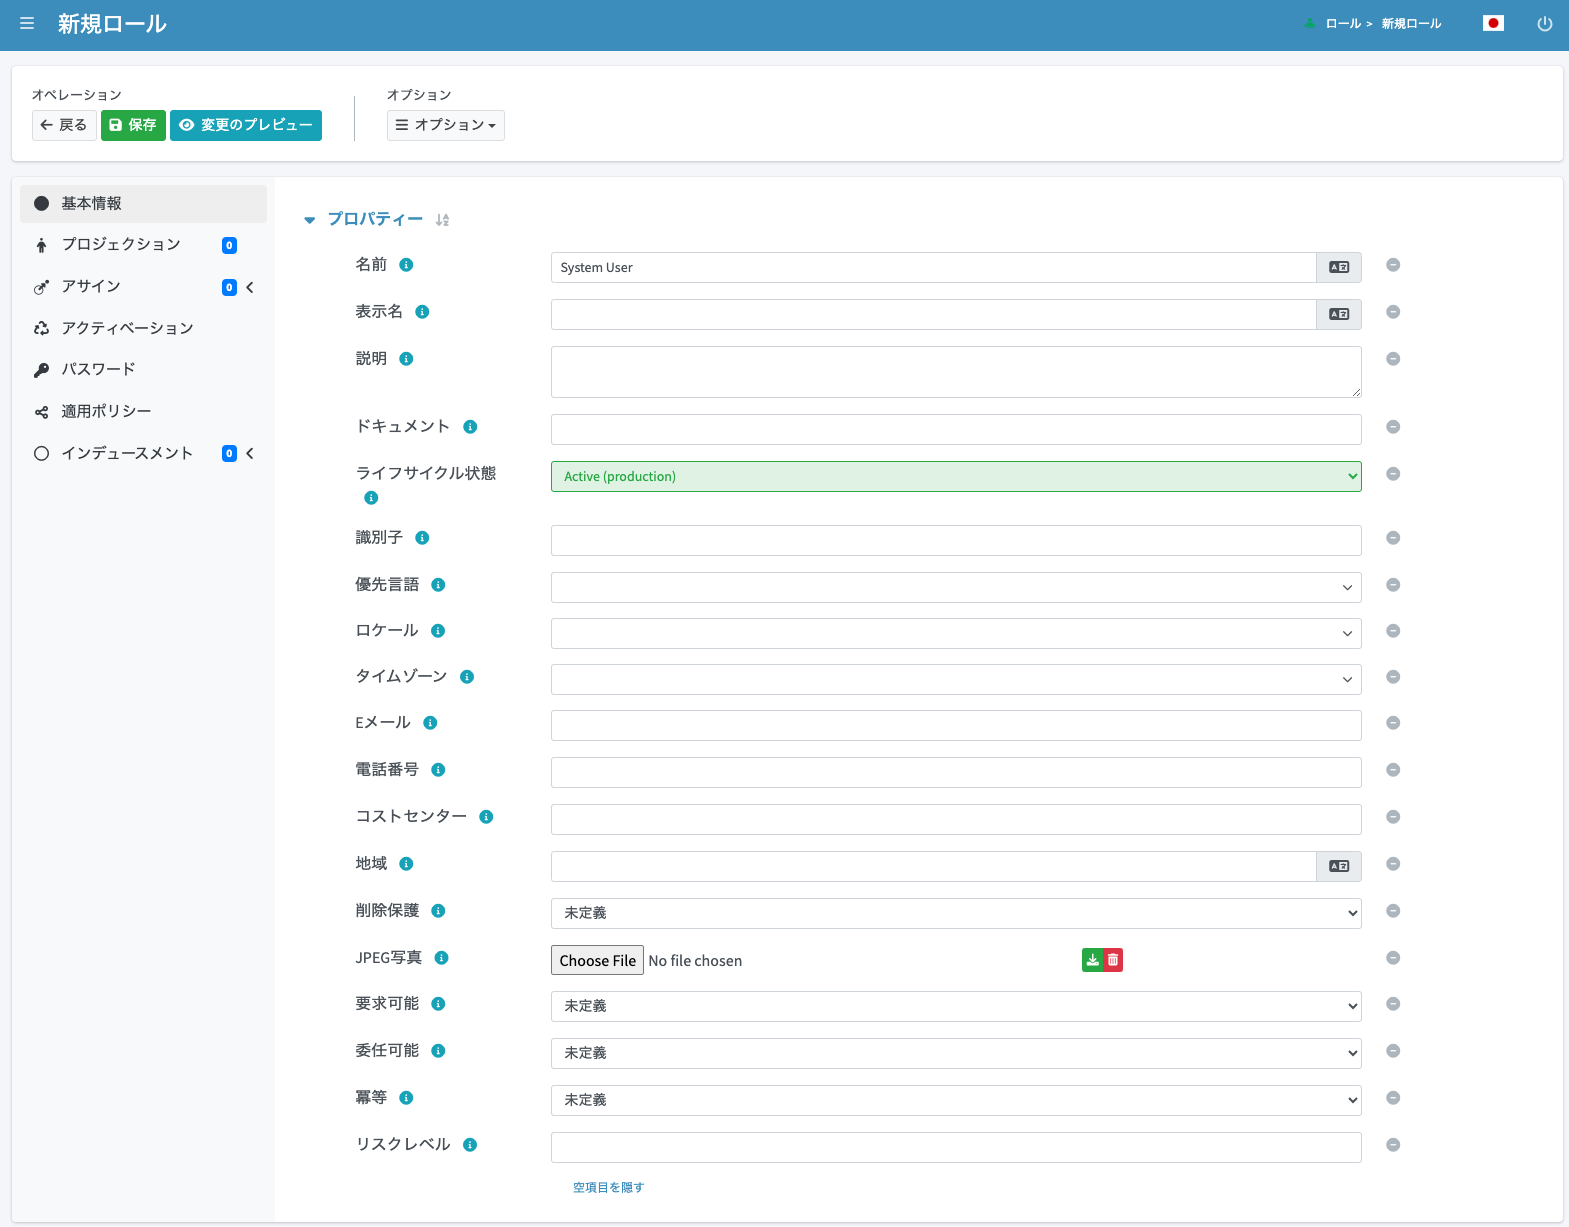Click the 戻る back button
The width and height of the screenshot is (1569, 1227).
pyautogui.click(x=64, y=125)
